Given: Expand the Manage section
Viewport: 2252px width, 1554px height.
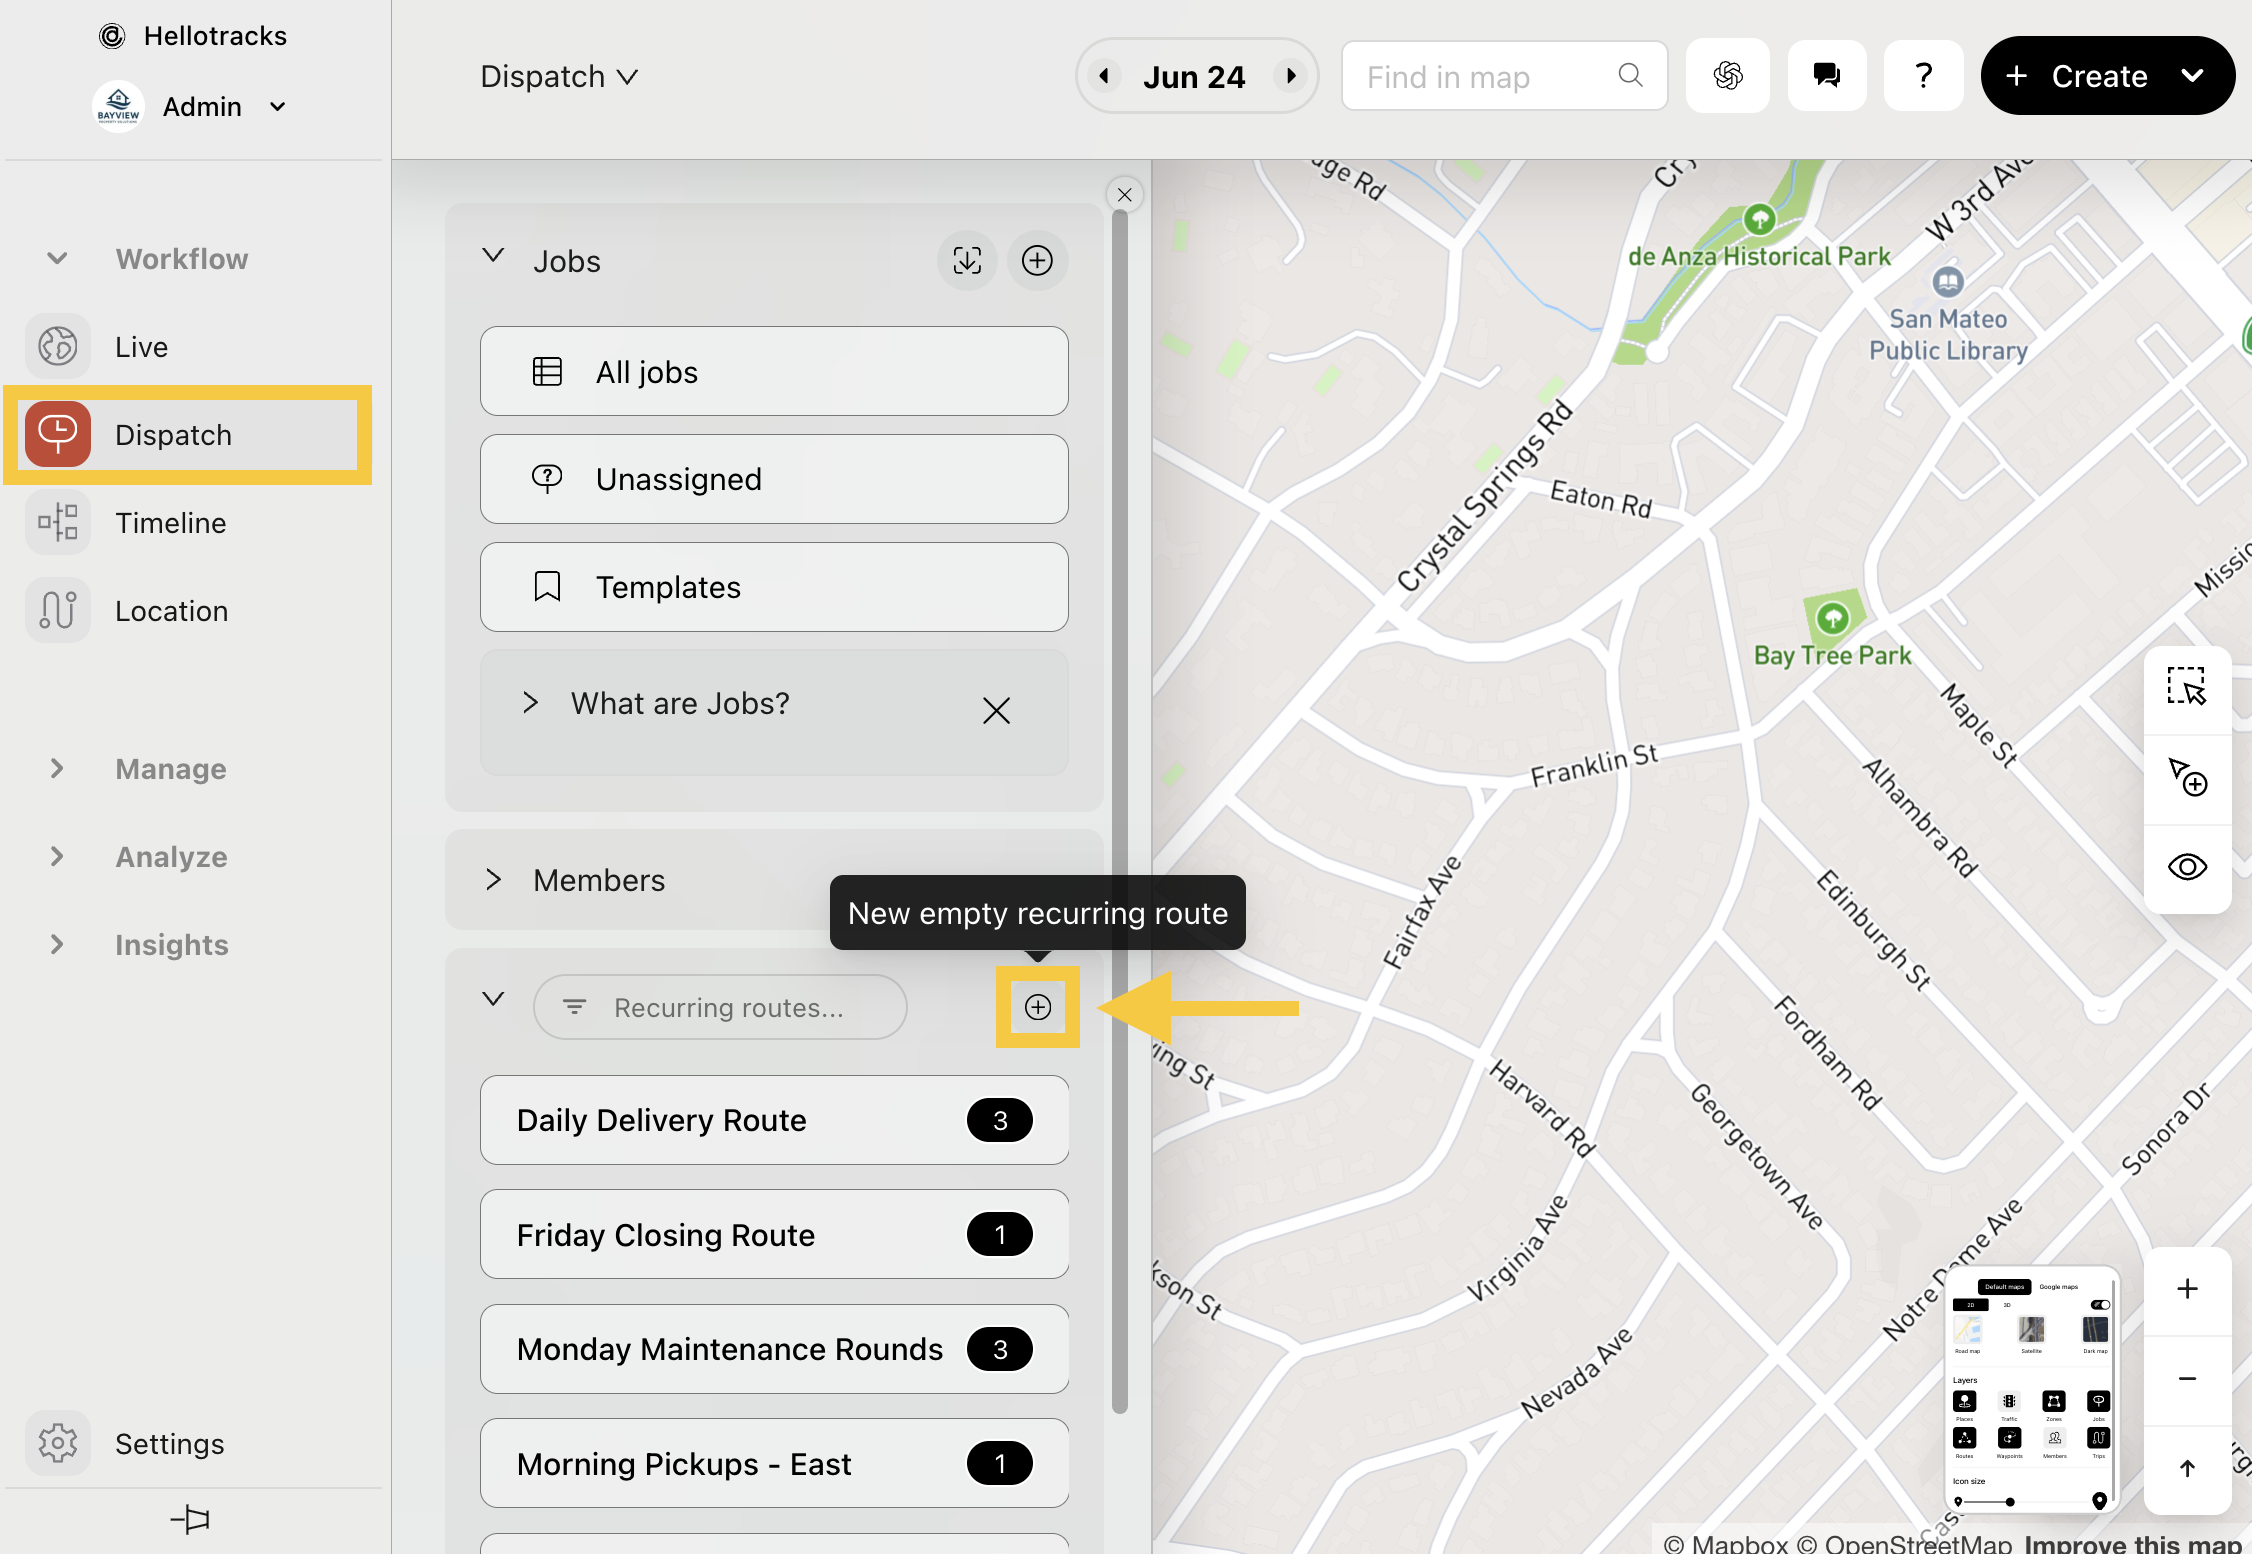Looking at the screenshot, I should [x=57, y=769].
